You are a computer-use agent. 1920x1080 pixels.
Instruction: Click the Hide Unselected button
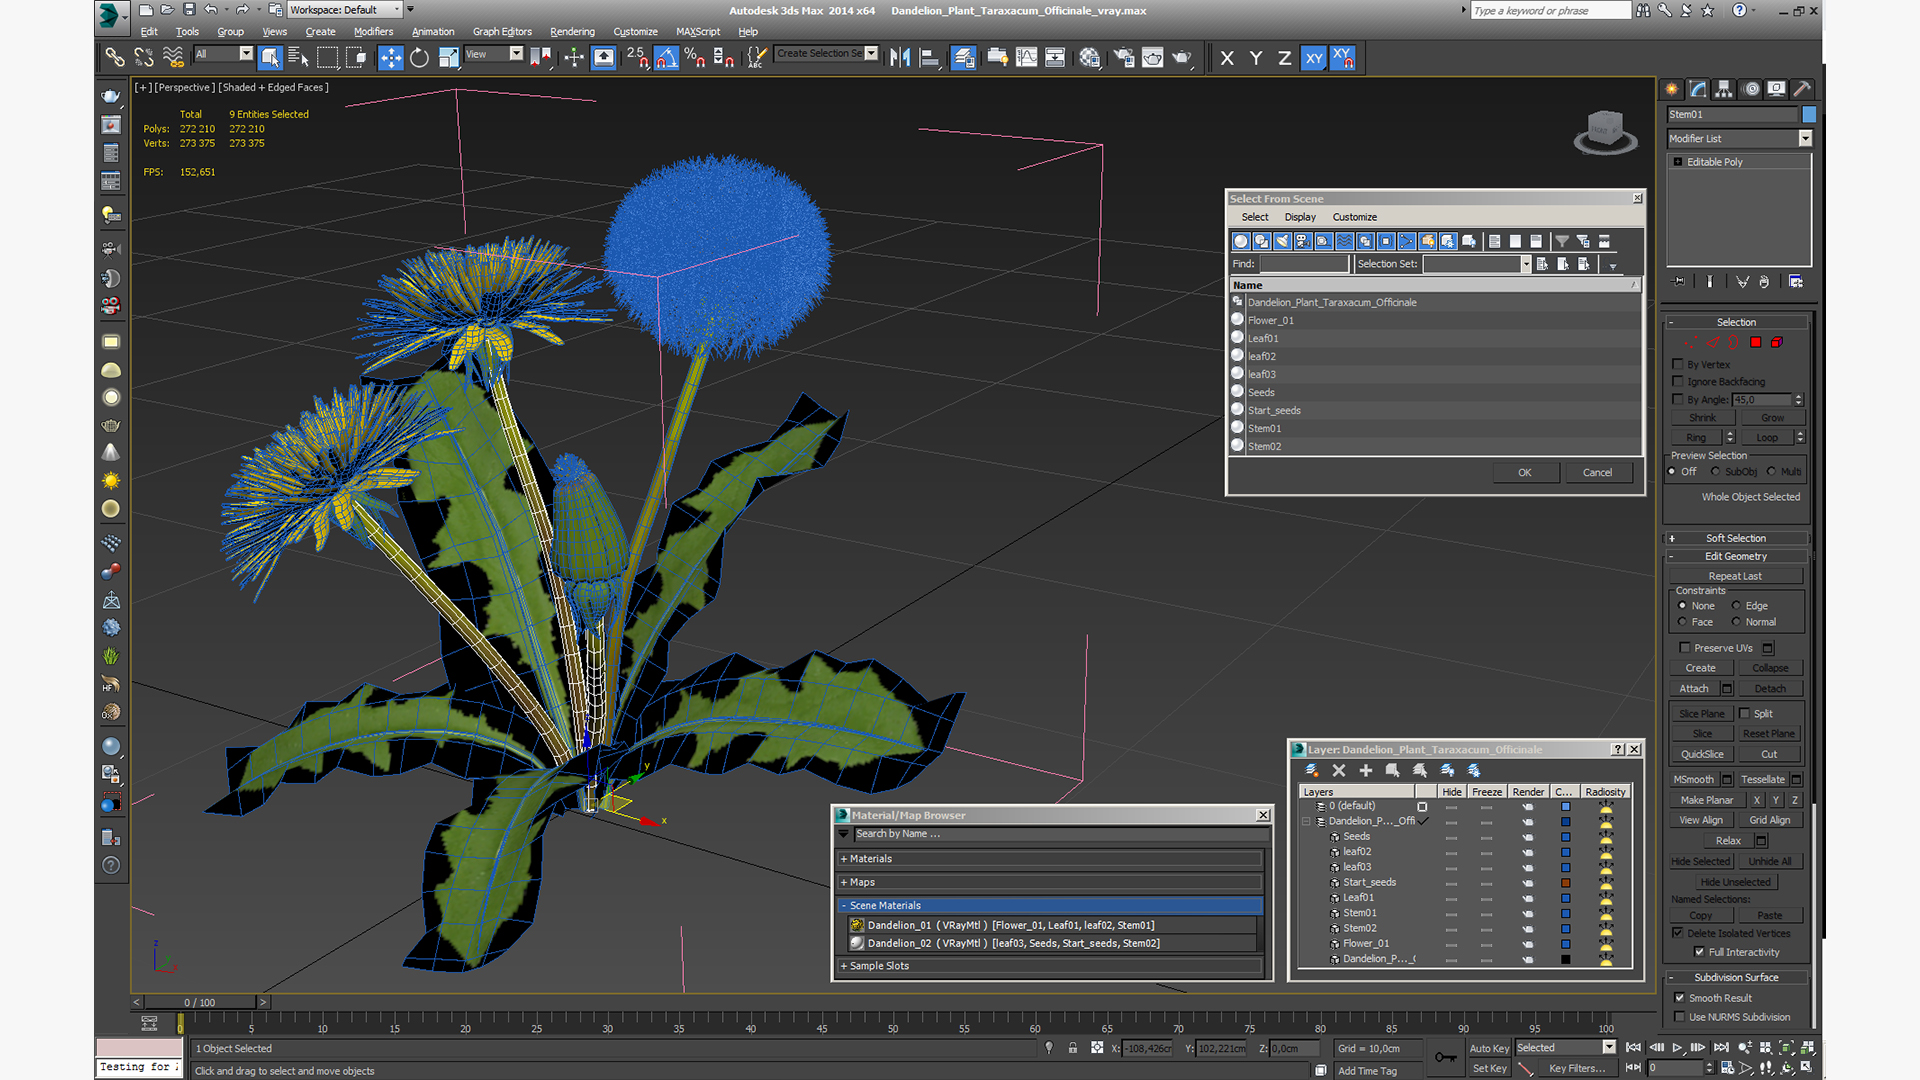pyautogui.click(x=1735, y=882)
